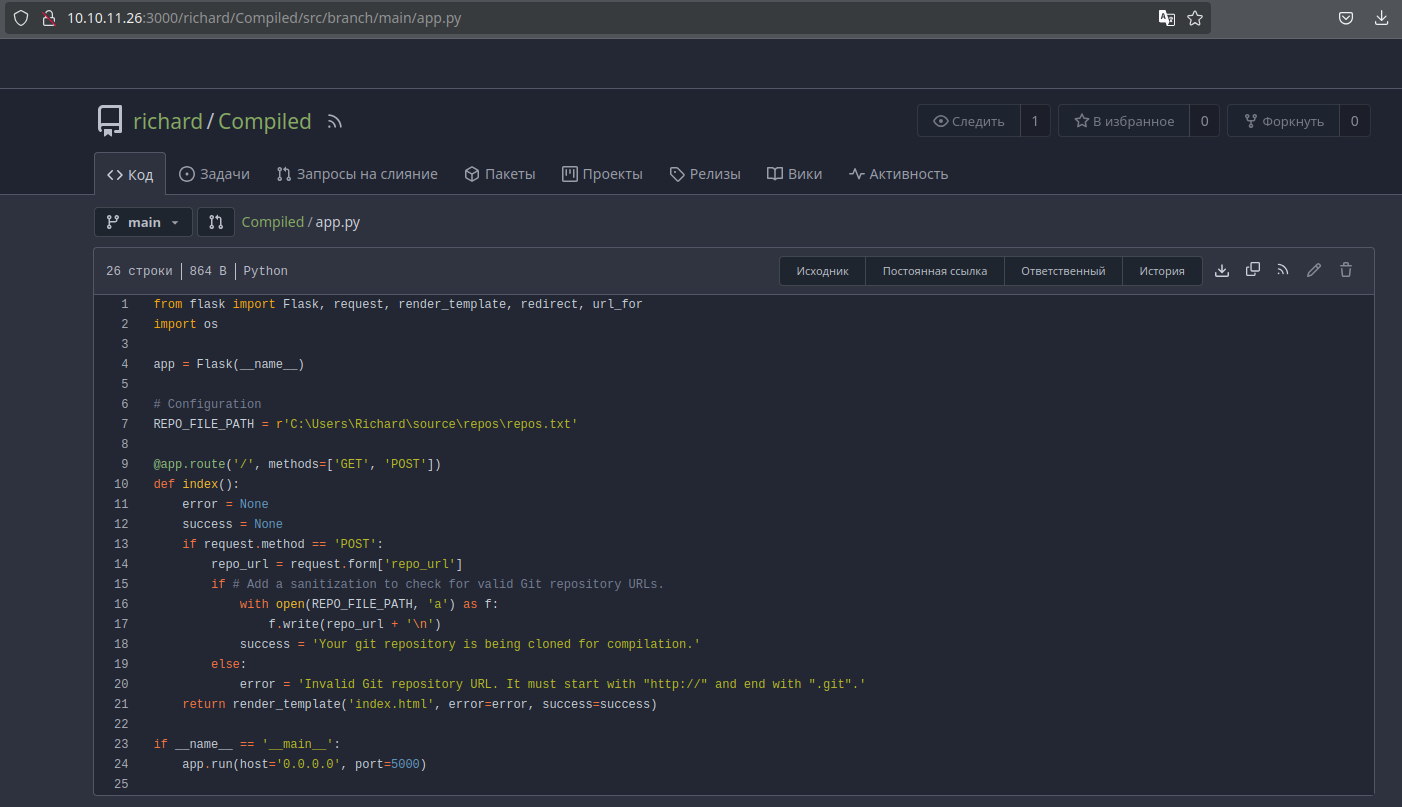Bookmark this page with the star icon
1402x807 pixels.
pyautogui.click(x=1195, y=18)
